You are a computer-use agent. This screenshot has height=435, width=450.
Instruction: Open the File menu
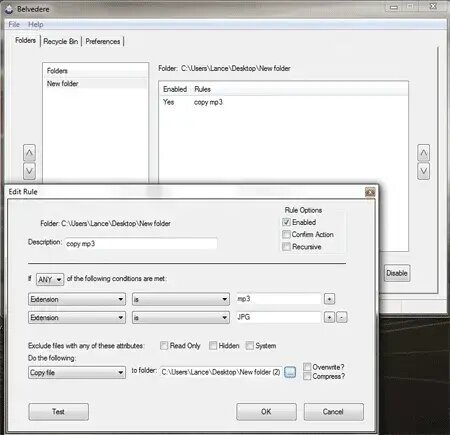pyautogui.click(x=14, y=24)
